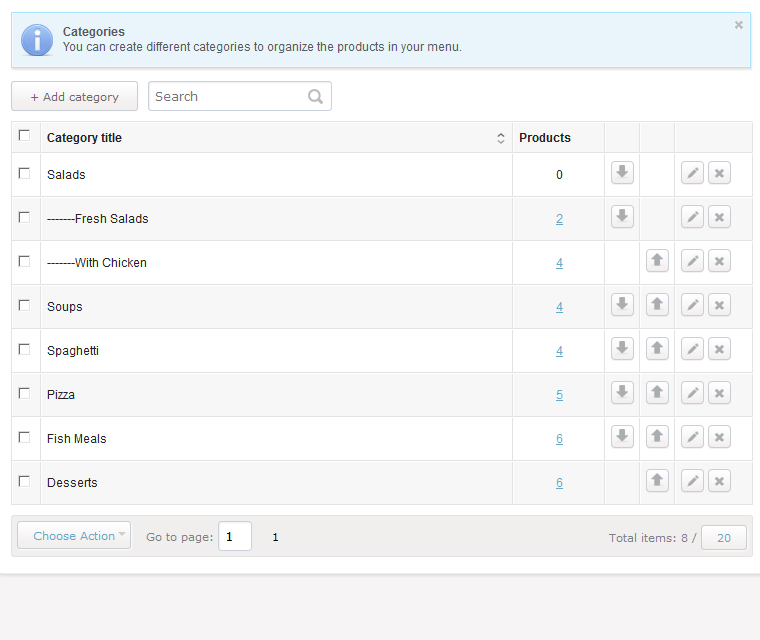Image resolution: width=760 pixels, height=640 pixels.
Task: Open Spaghetti products count link
Action: click(559, 351)
